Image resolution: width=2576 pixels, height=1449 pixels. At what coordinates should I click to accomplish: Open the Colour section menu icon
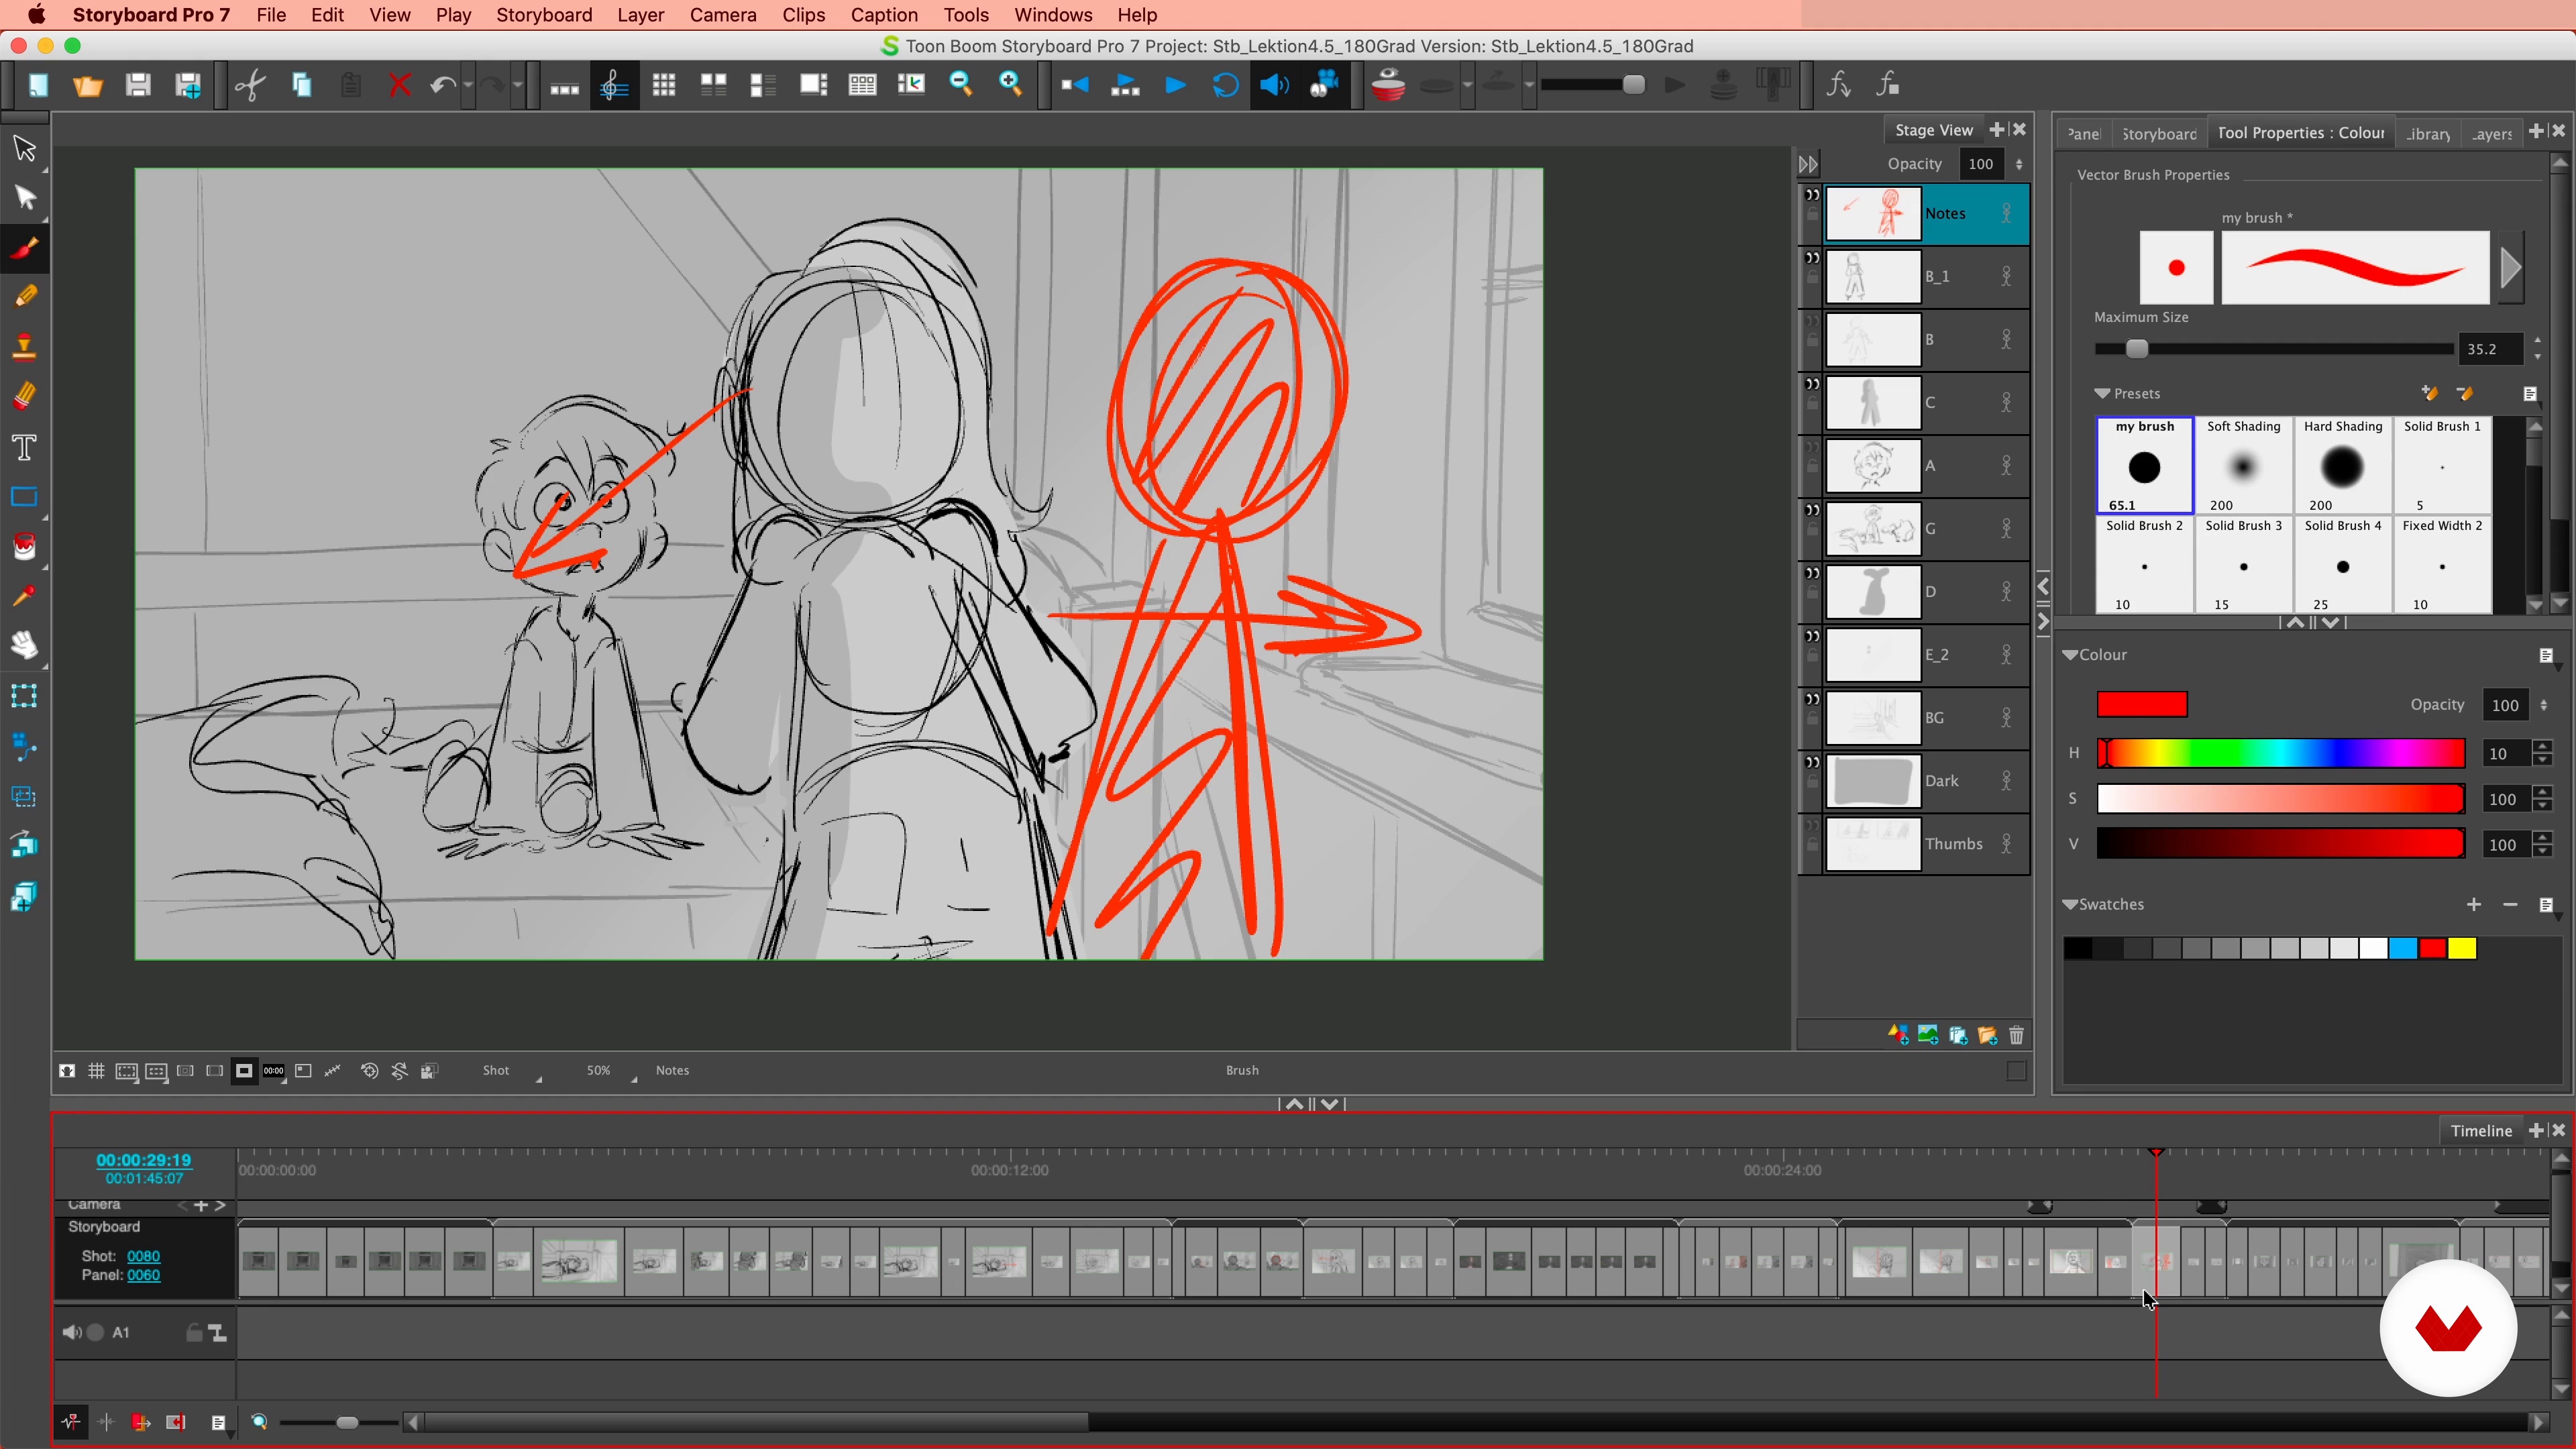pyautogui.click(x=2546, y=655)
